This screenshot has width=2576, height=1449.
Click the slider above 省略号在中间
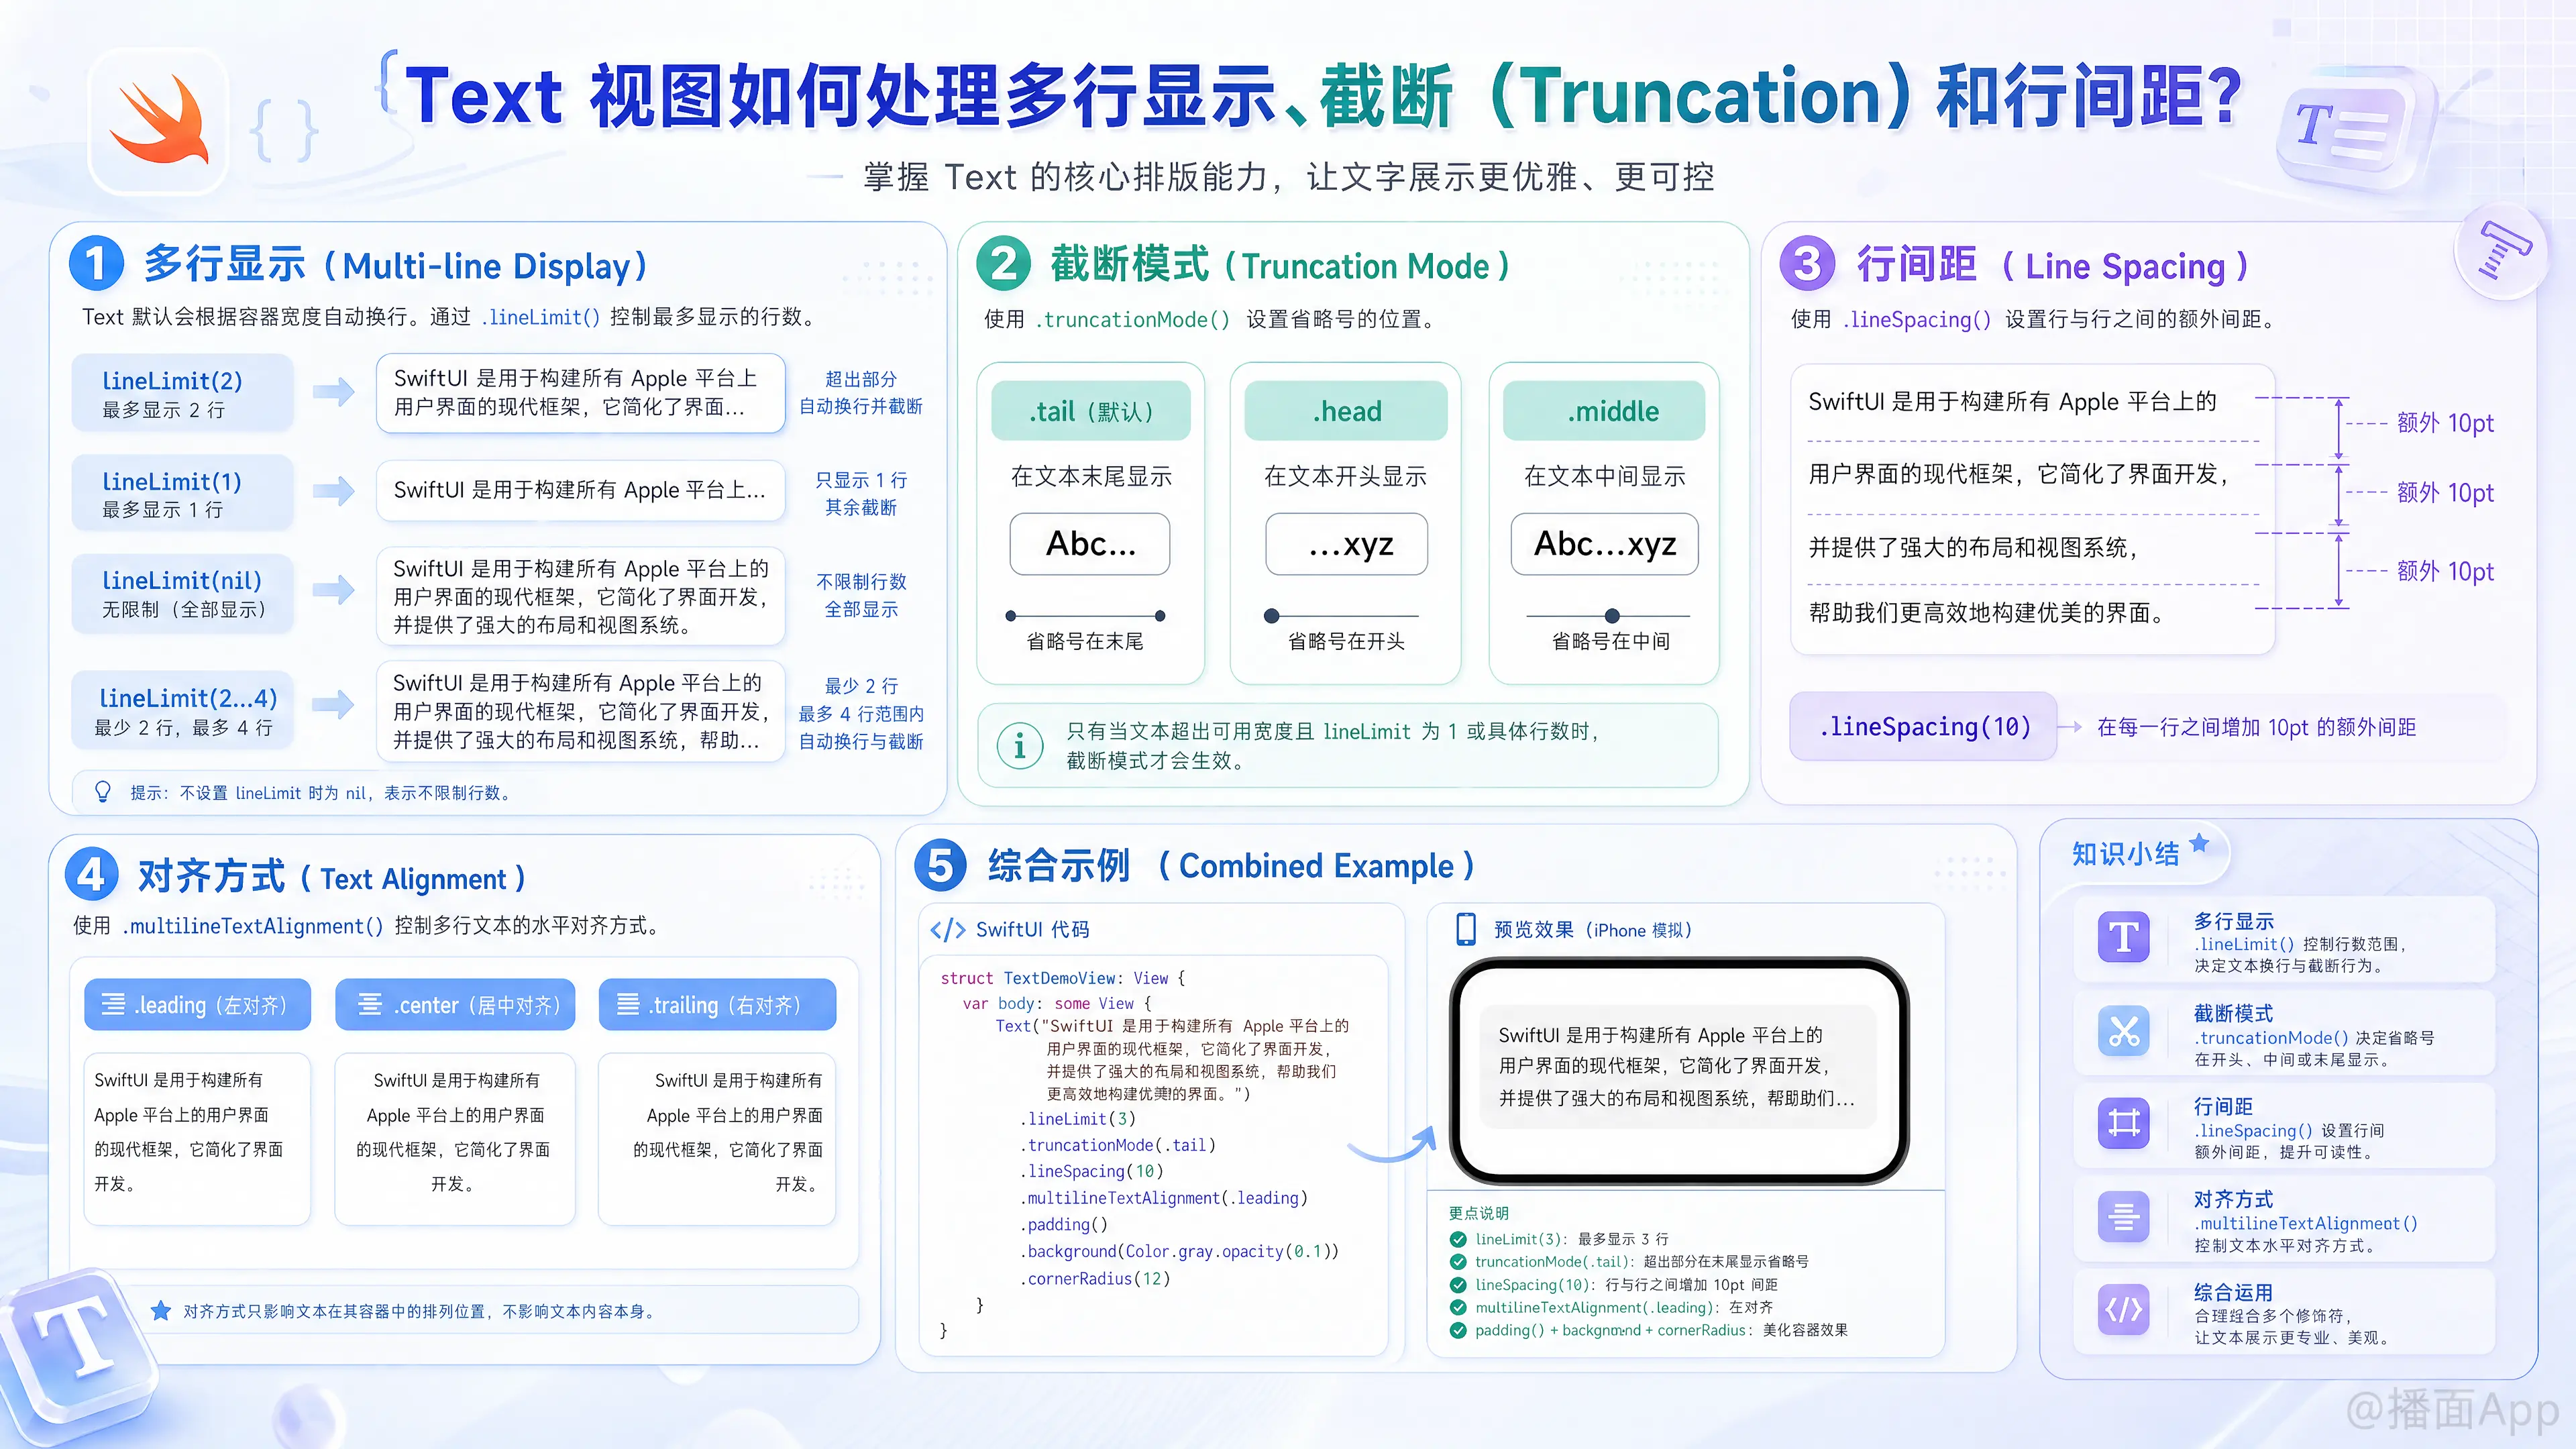pos(1608,616)
